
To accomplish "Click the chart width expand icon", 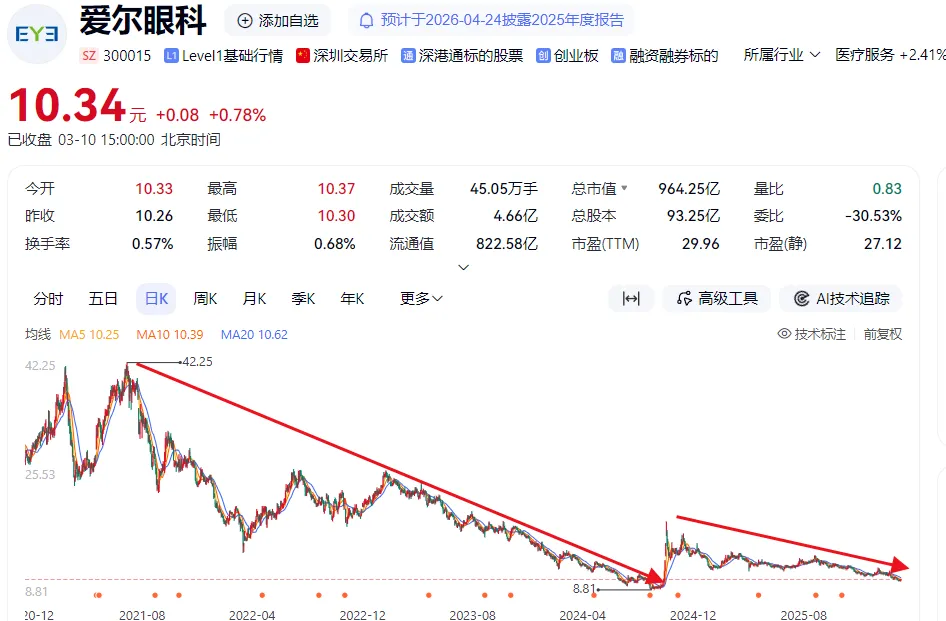I will click(x=631, y=299).
